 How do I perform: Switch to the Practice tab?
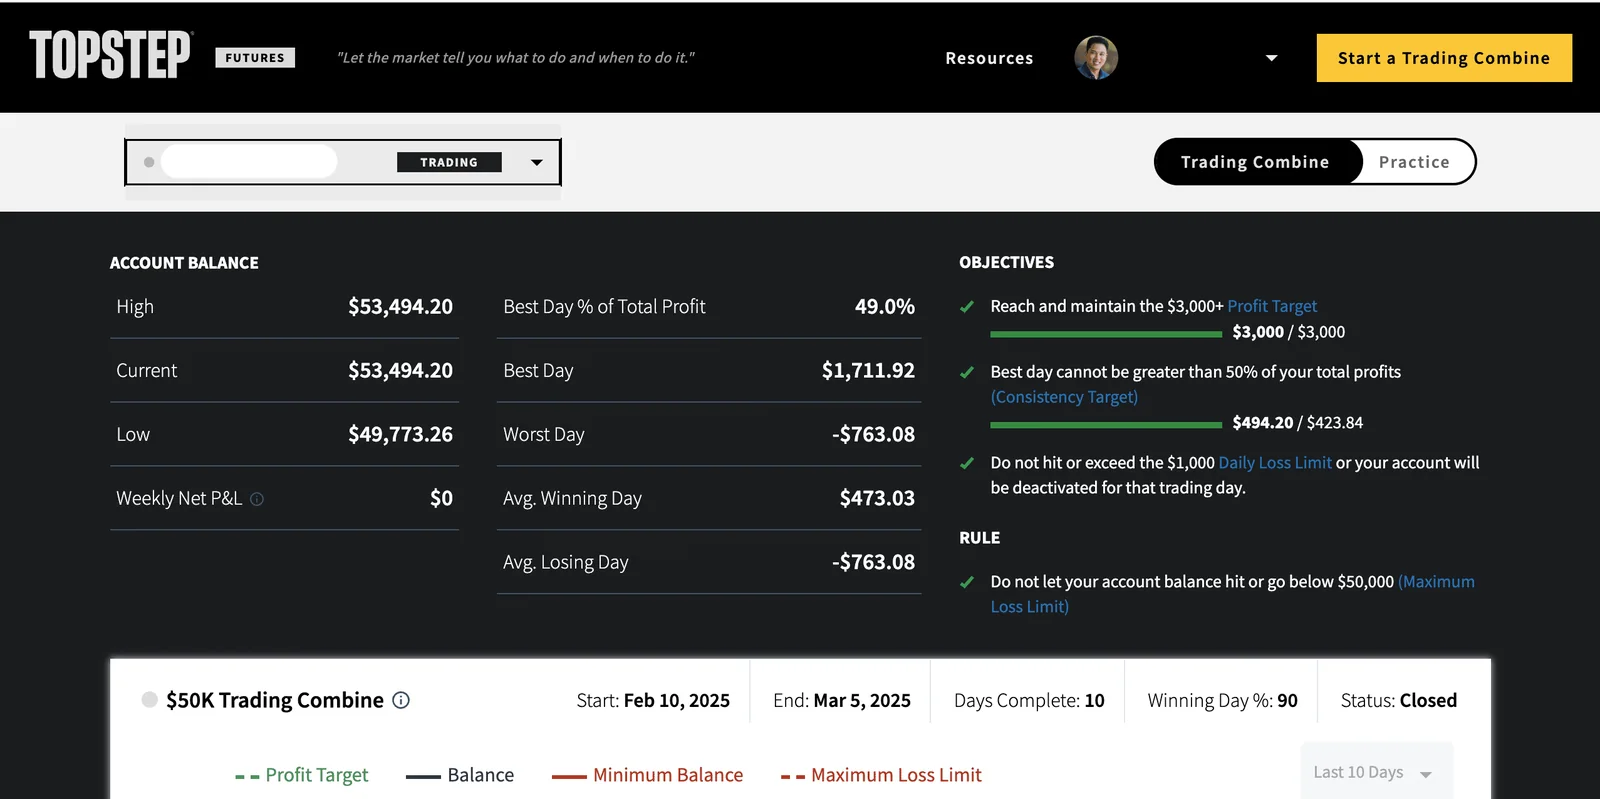point(1414,162)
